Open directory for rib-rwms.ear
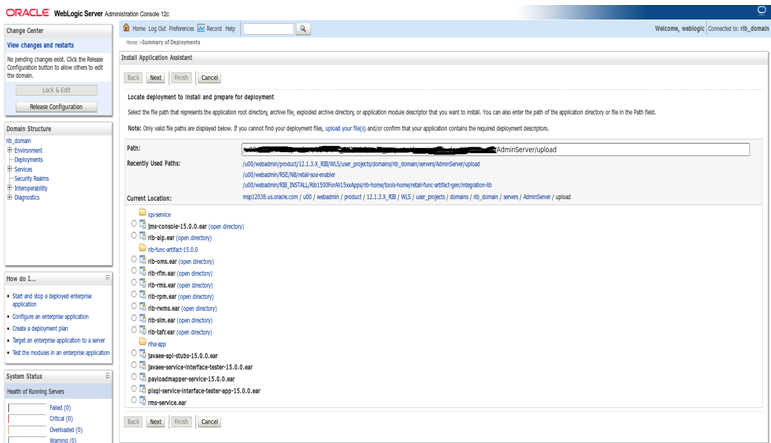 (199, 309)
